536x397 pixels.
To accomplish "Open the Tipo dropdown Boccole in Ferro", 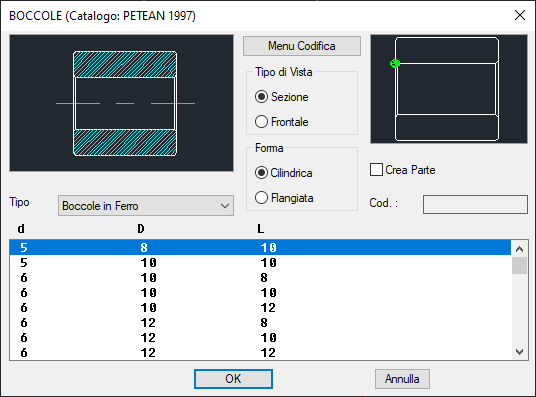I will coord(146,206).
